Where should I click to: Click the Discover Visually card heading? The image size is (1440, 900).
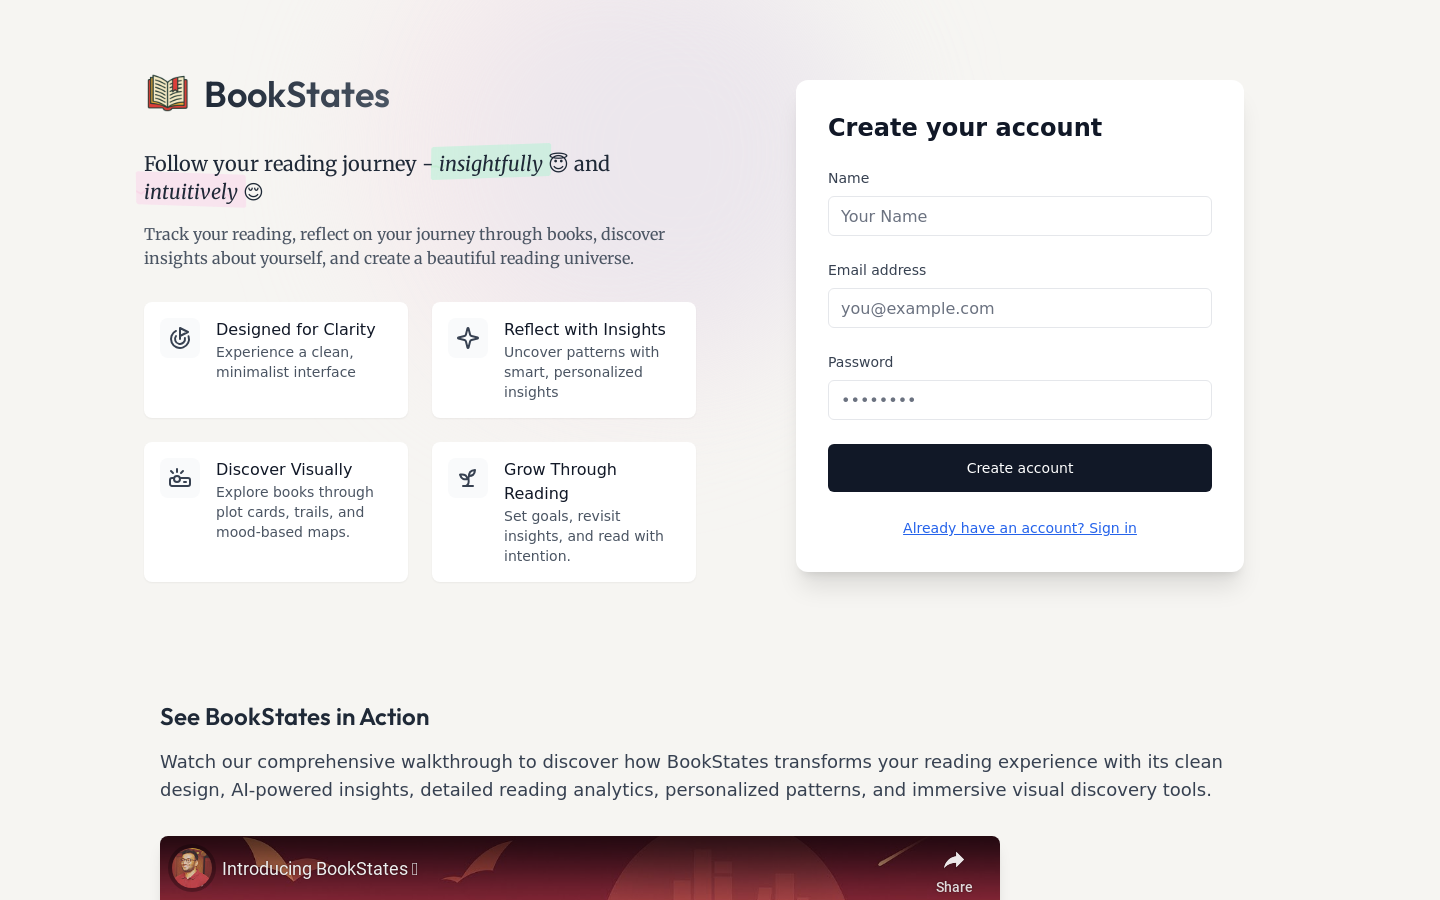tap(284, 469)
